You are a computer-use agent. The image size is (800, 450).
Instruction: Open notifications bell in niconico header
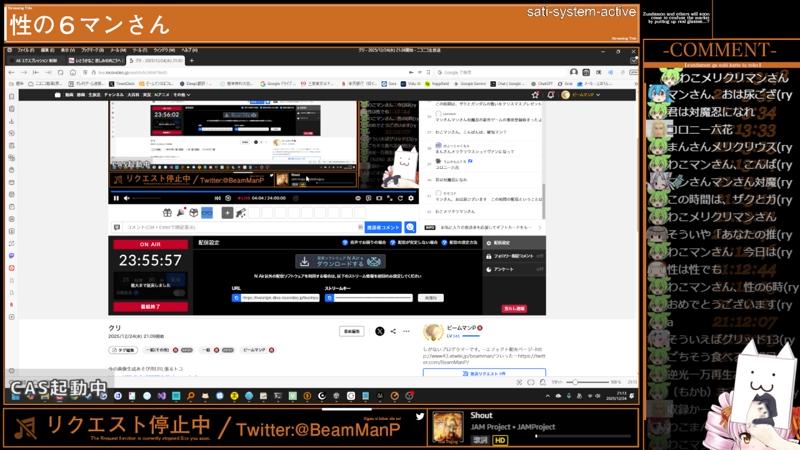pos(551,94)
